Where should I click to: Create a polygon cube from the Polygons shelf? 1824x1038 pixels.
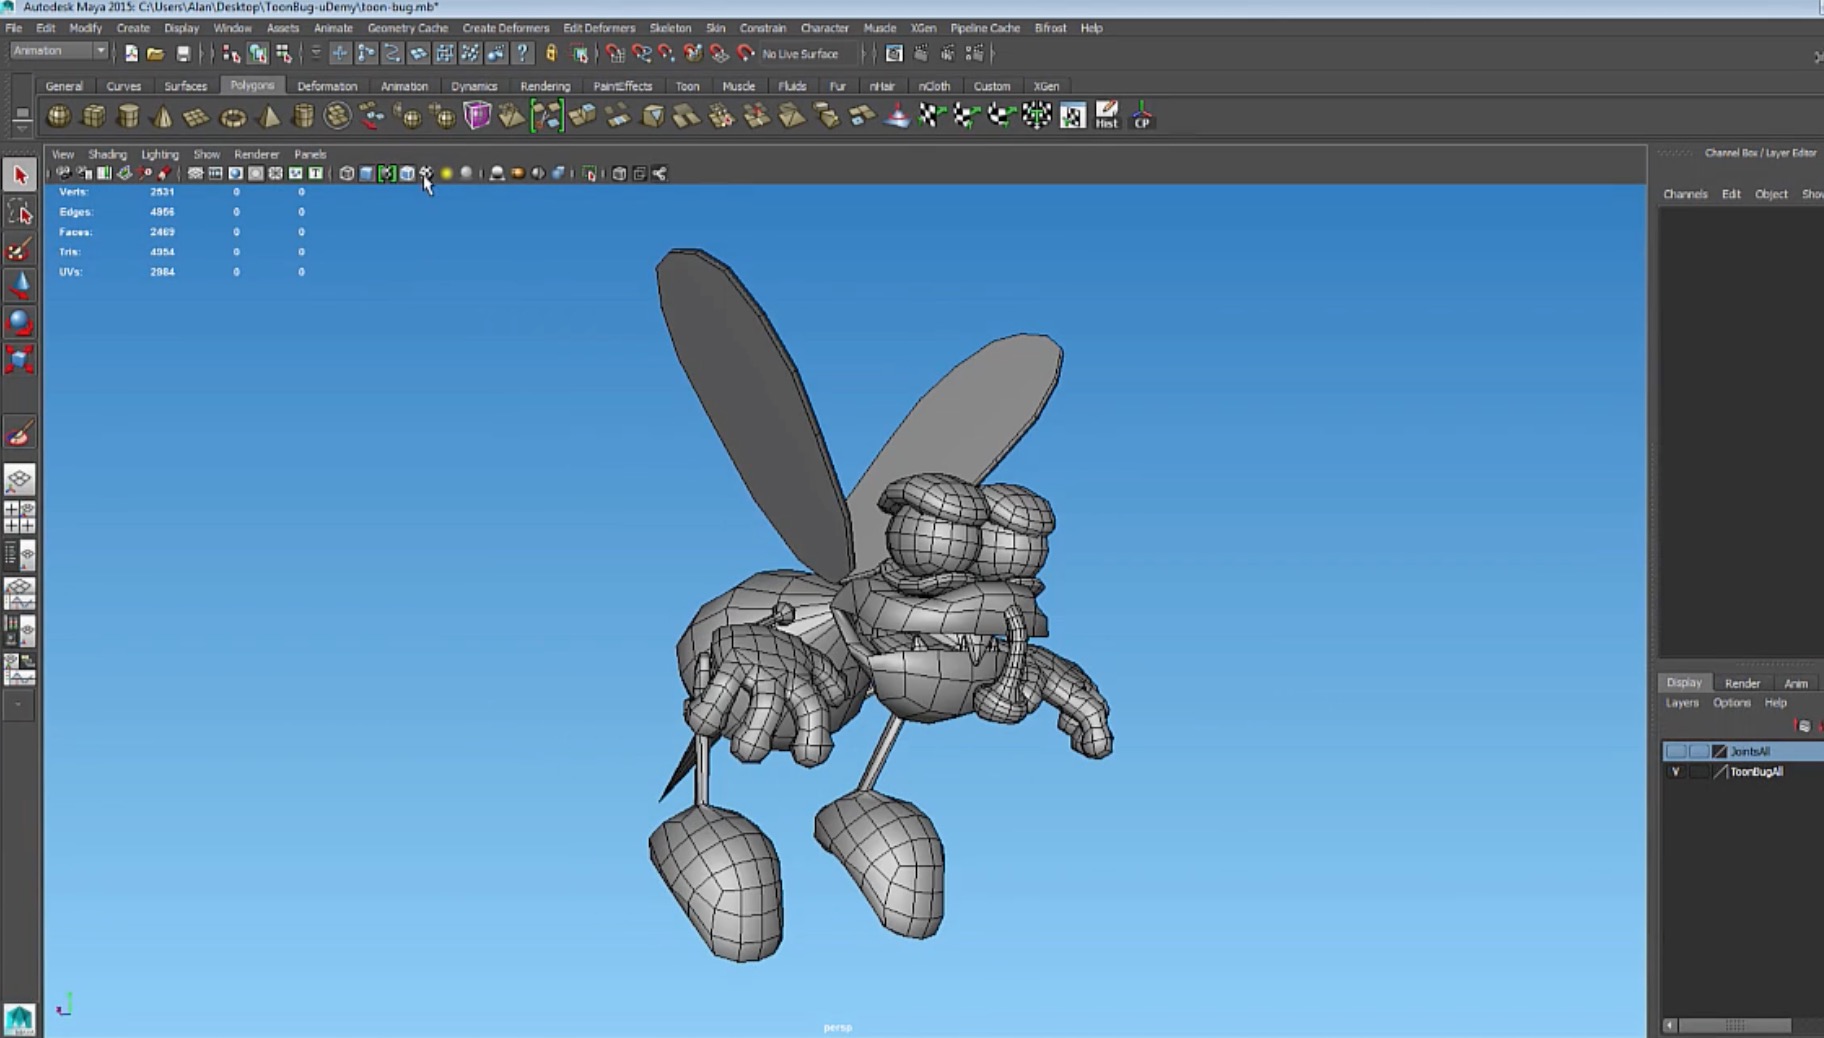(x=93, y=117)
